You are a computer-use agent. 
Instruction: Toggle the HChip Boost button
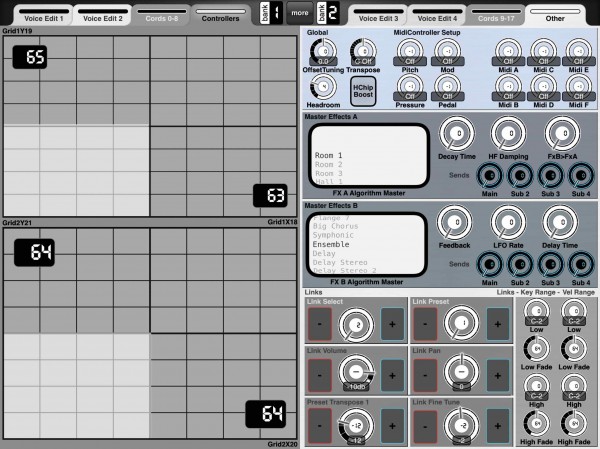tap(363, 91)
